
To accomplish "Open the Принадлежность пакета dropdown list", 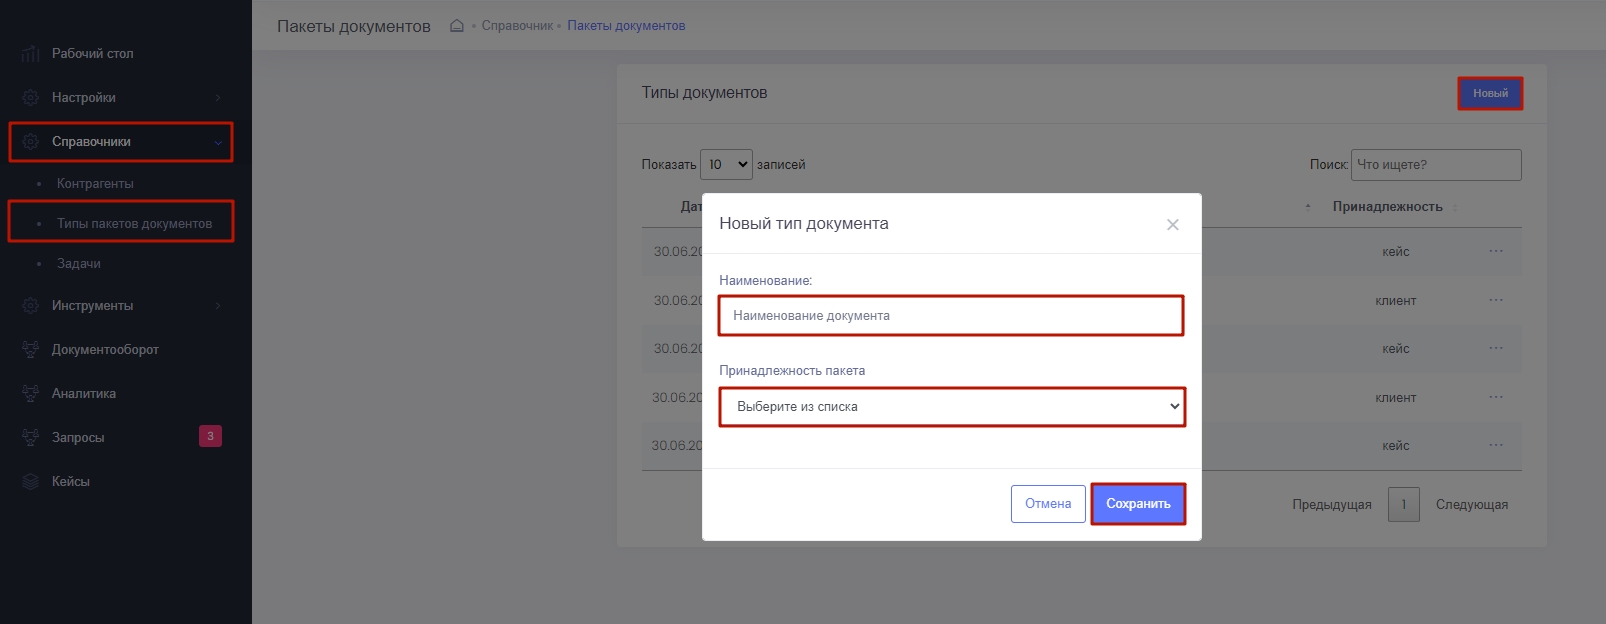I will pos(951,407).
